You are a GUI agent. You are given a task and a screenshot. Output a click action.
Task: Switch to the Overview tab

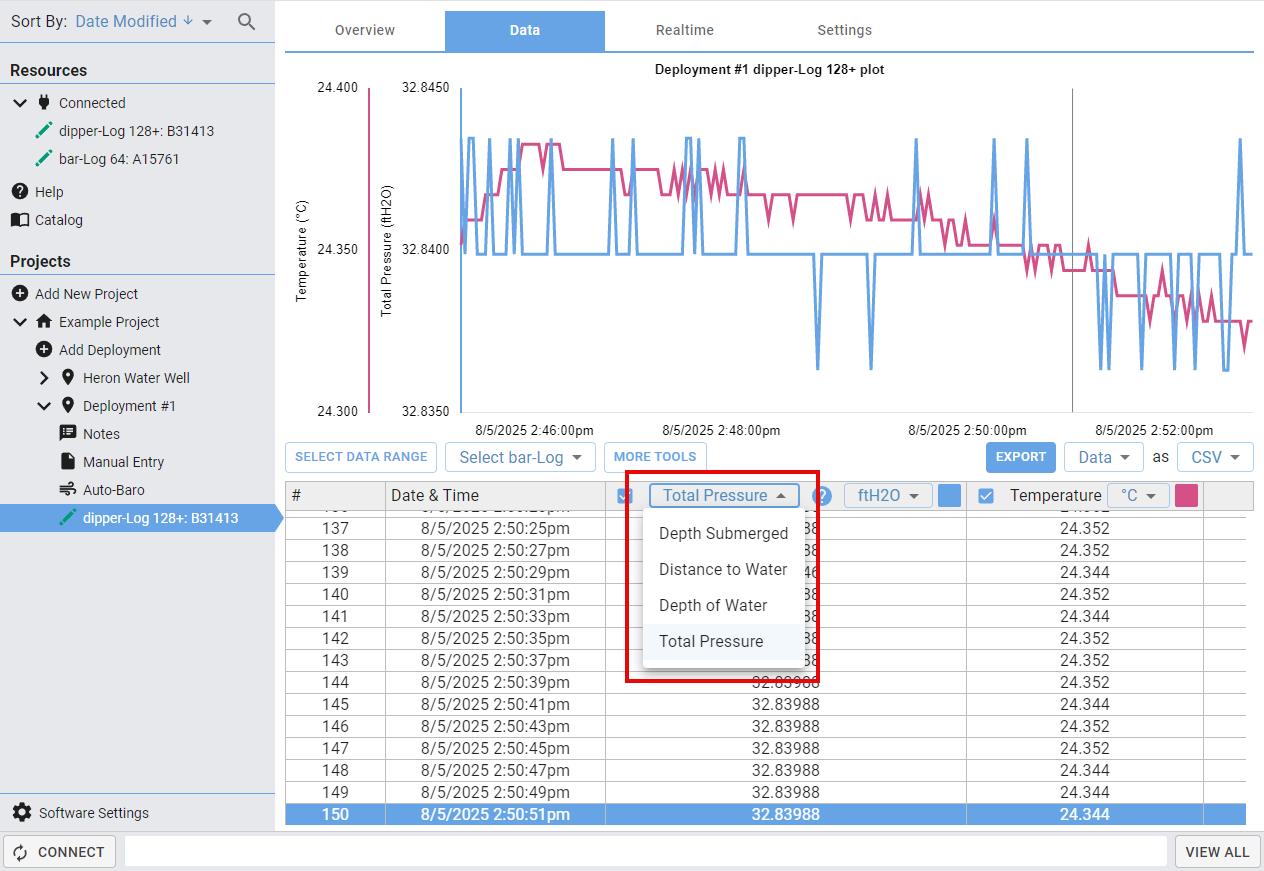[365, 30]
